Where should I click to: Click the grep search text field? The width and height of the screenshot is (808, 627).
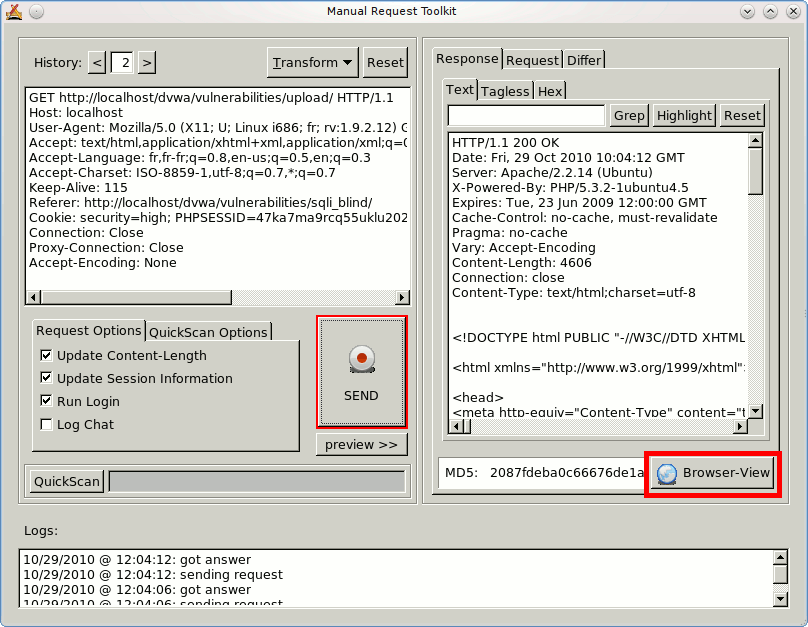tap(526, 115)
